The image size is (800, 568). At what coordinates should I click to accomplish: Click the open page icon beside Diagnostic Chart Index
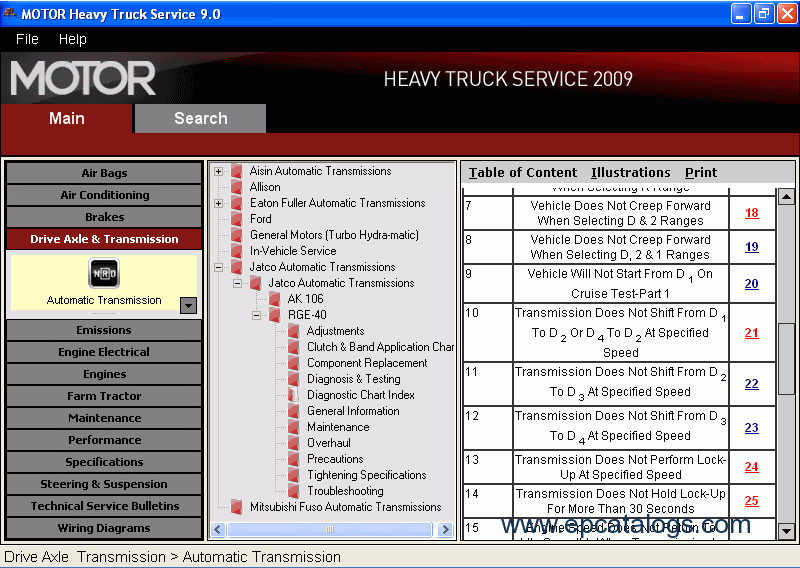[x=293, y=395]
